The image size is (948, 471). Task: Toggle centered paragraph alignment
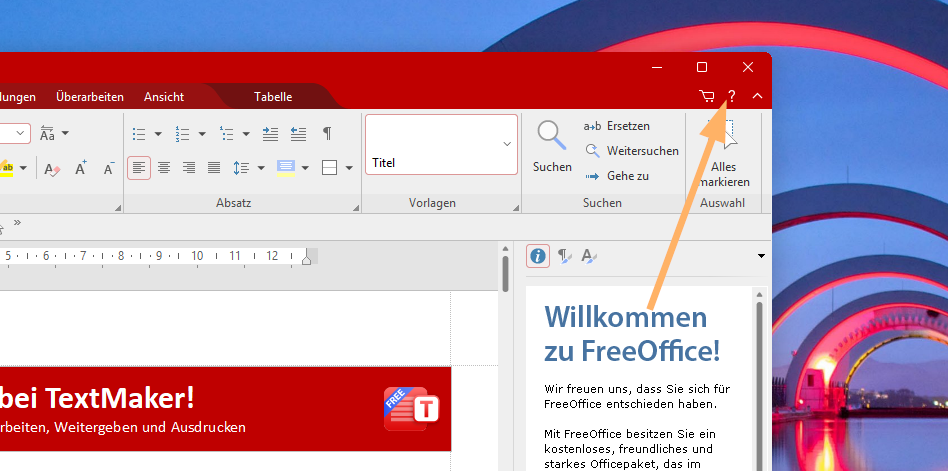point(164,167)
